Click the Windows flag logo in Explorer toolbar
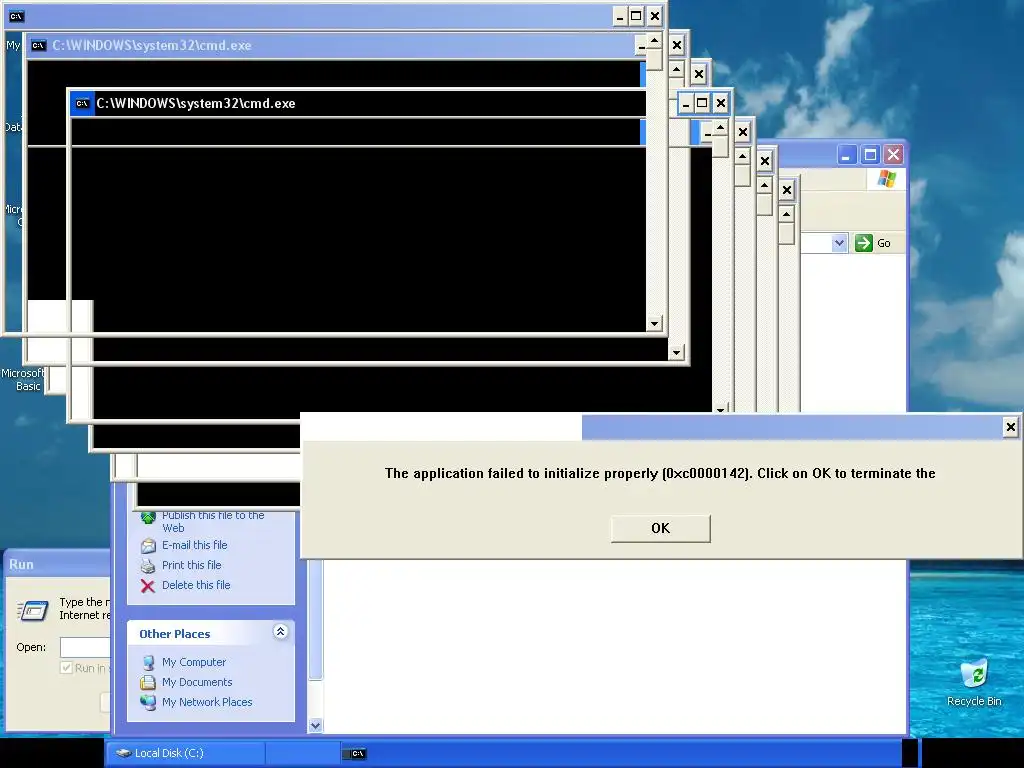This screenshot has height=768, width=1024. click(x=886, y=178)
